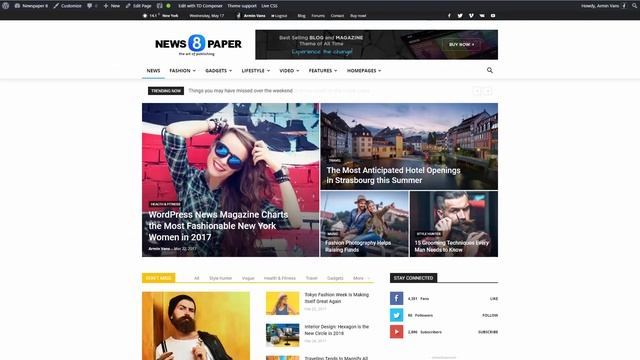The width and height of the screenshot is (640, 360).
Task: Select the Vogue filter tab
Action: coord(248,278)
